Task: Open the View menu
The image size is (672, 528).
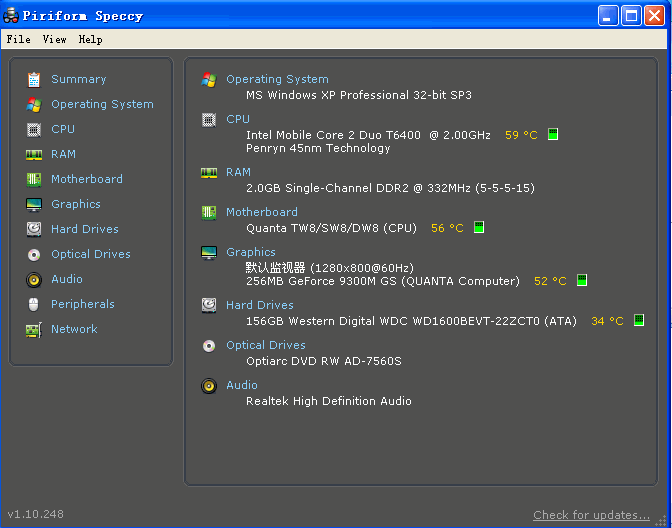Action: (x=54, y=39)
